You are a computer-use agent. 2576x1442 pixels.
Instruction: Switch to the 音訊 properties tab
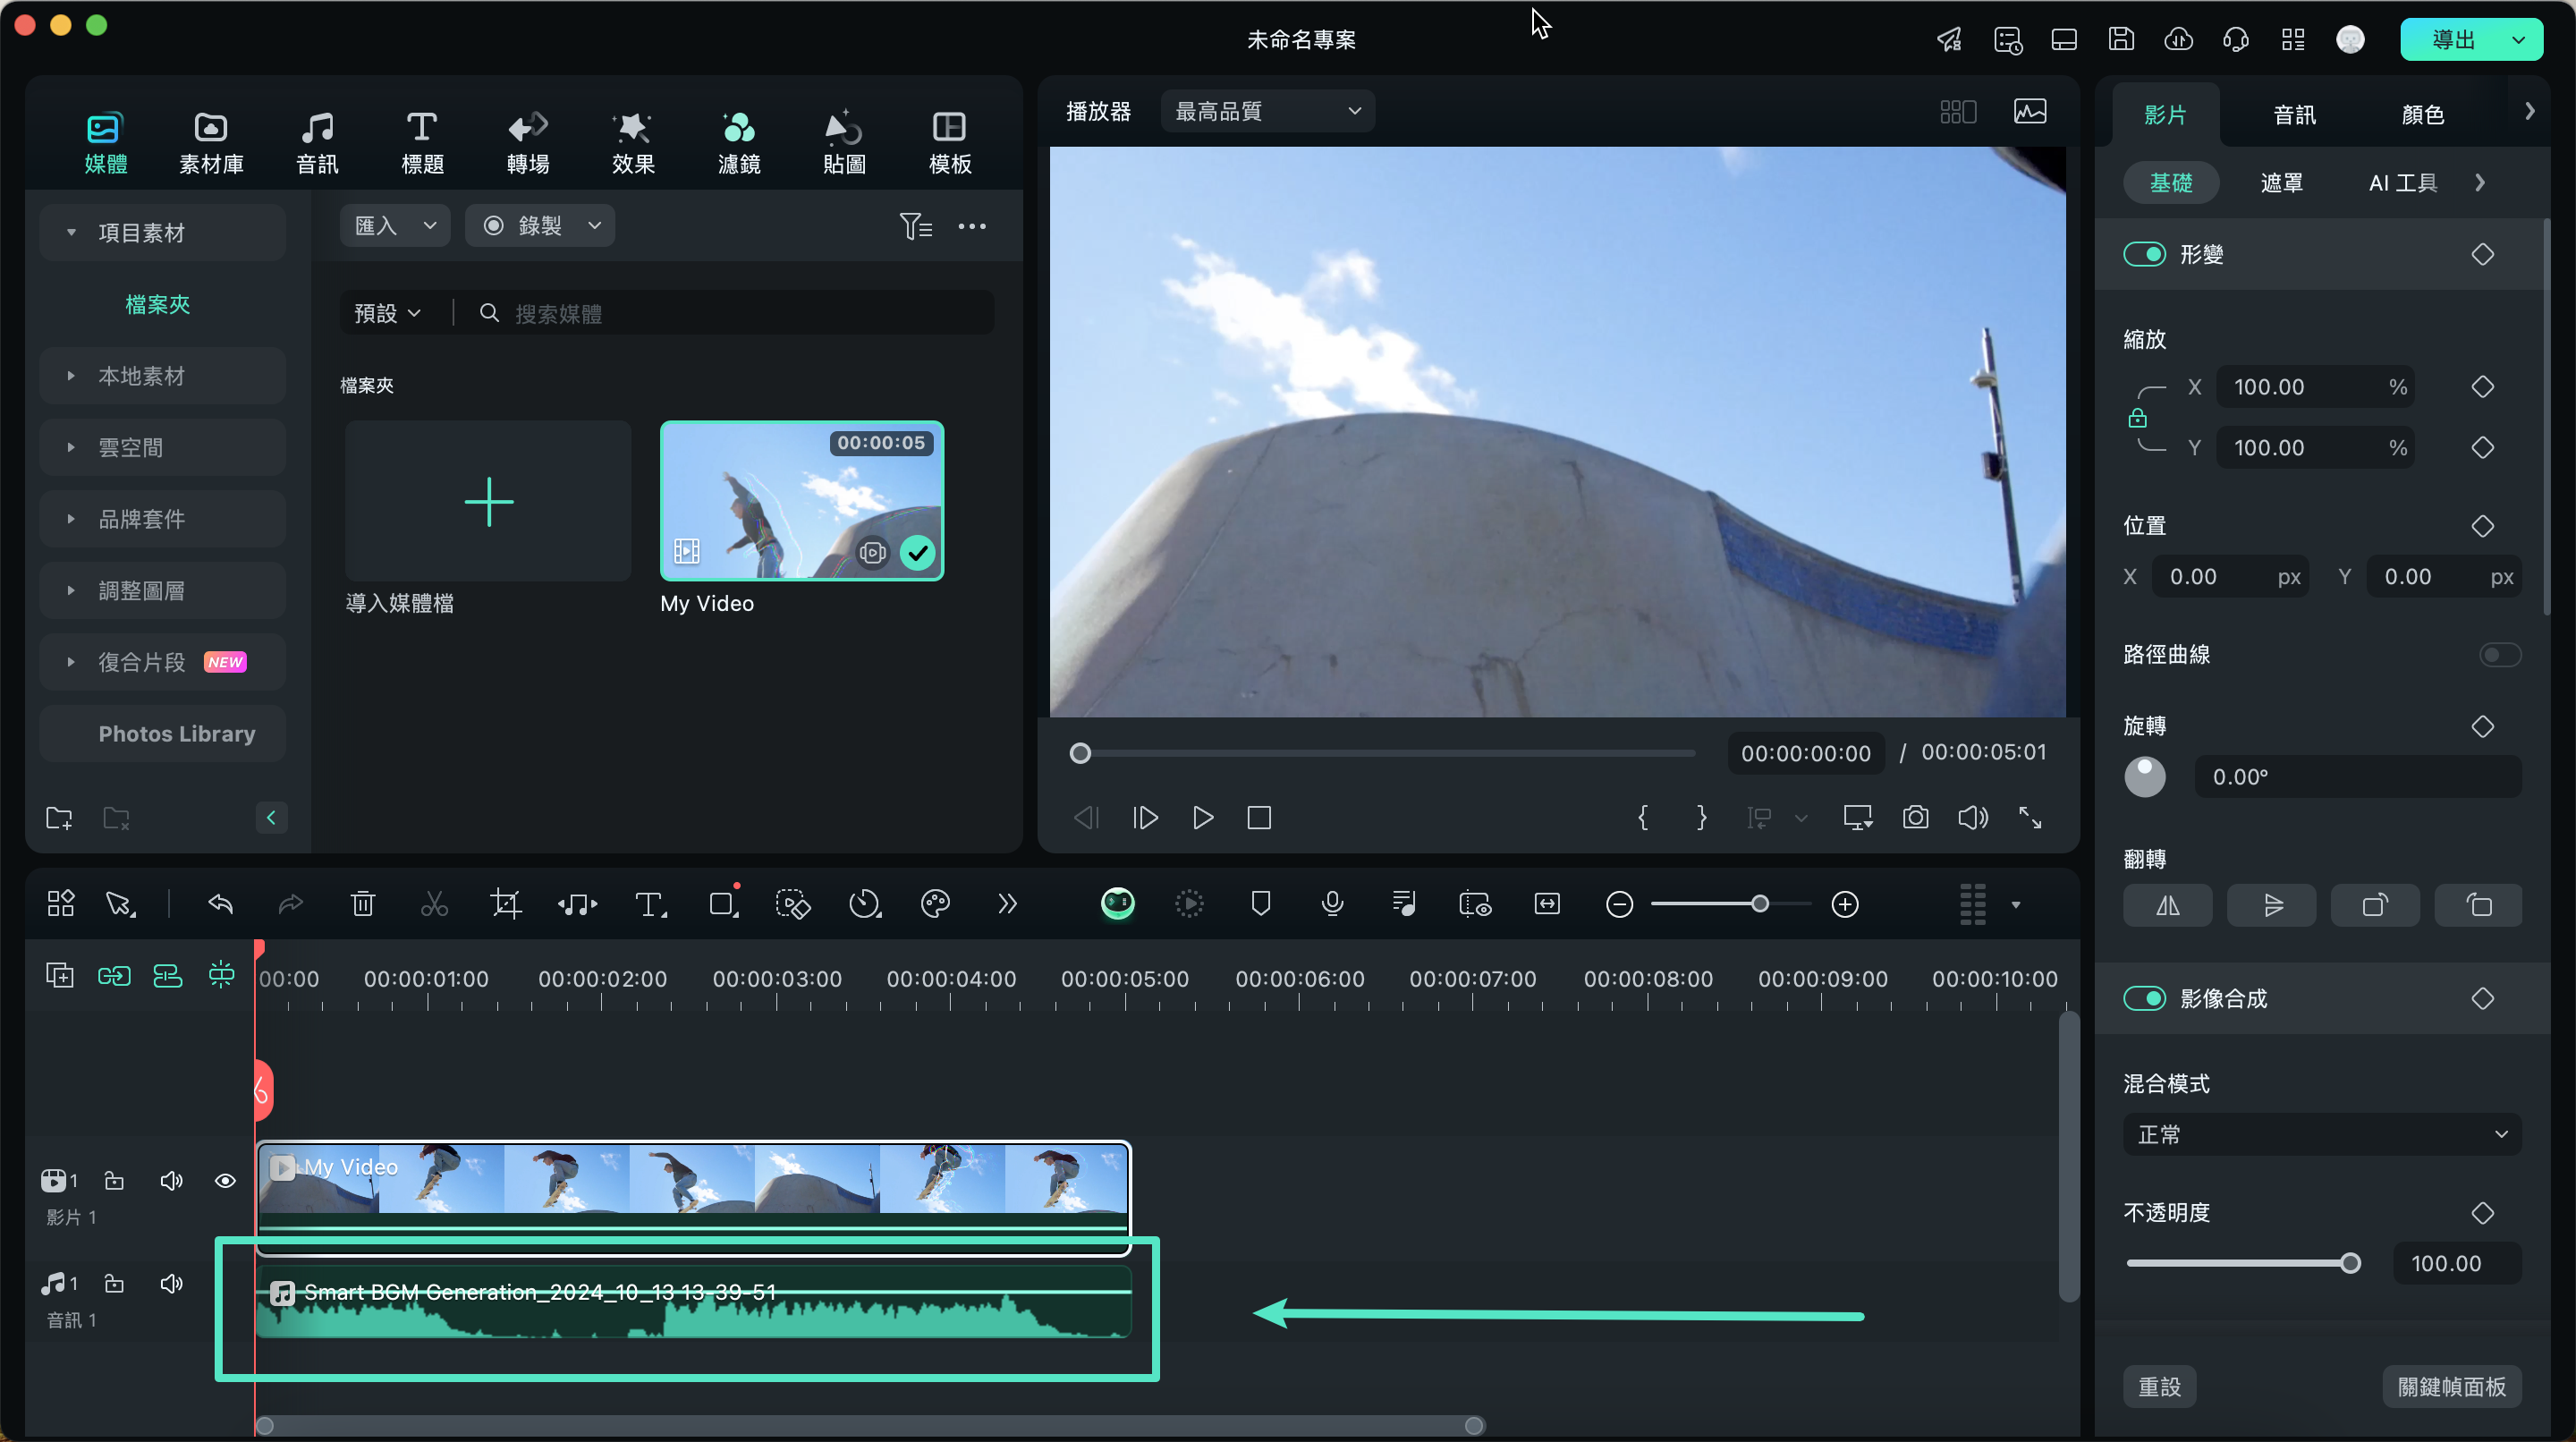click(2294, 115)
